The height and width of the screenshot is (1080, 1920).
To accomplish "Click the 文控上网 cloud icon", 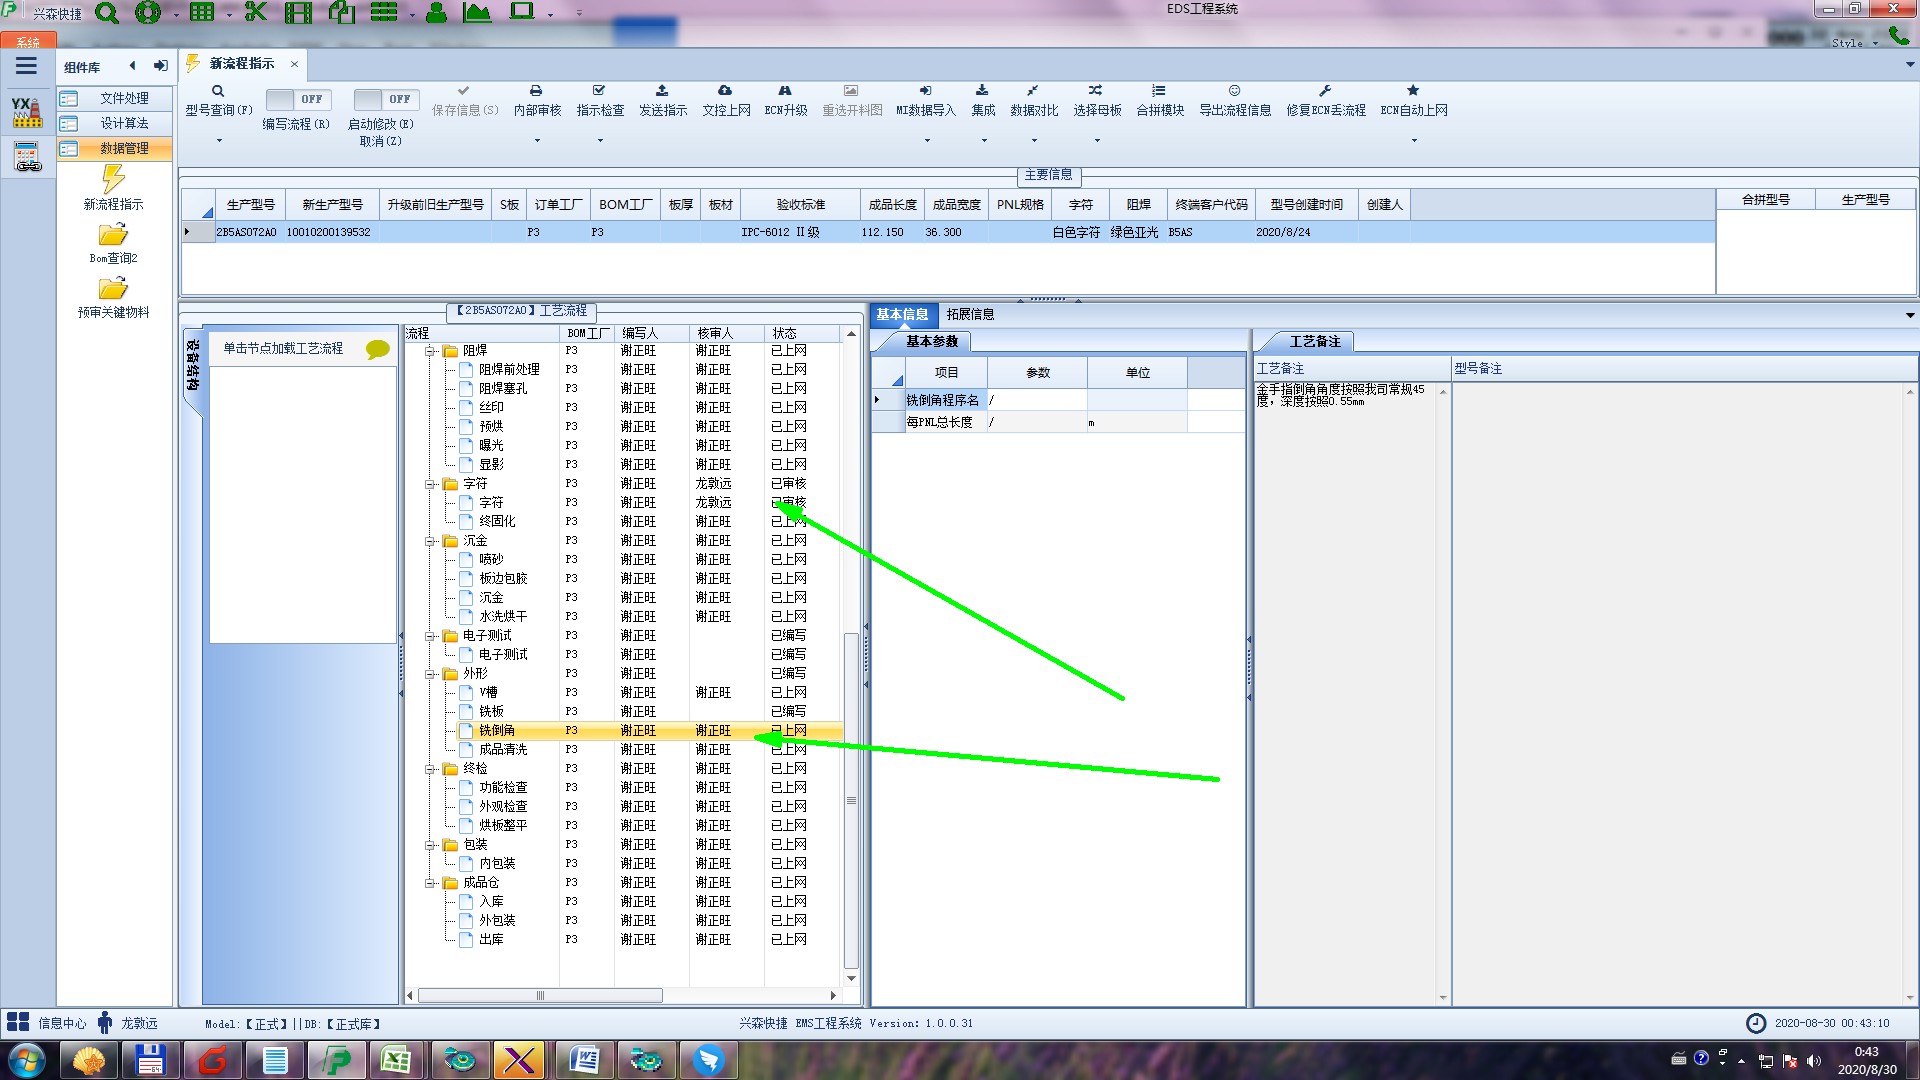I will [x=725, y=91].
